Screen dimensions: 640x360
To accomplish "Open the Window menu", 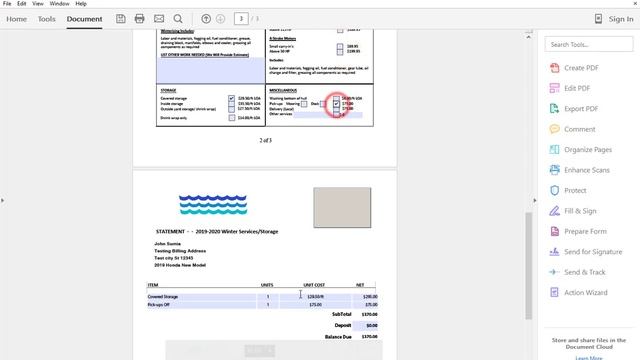I will click(x=59, y=4).
